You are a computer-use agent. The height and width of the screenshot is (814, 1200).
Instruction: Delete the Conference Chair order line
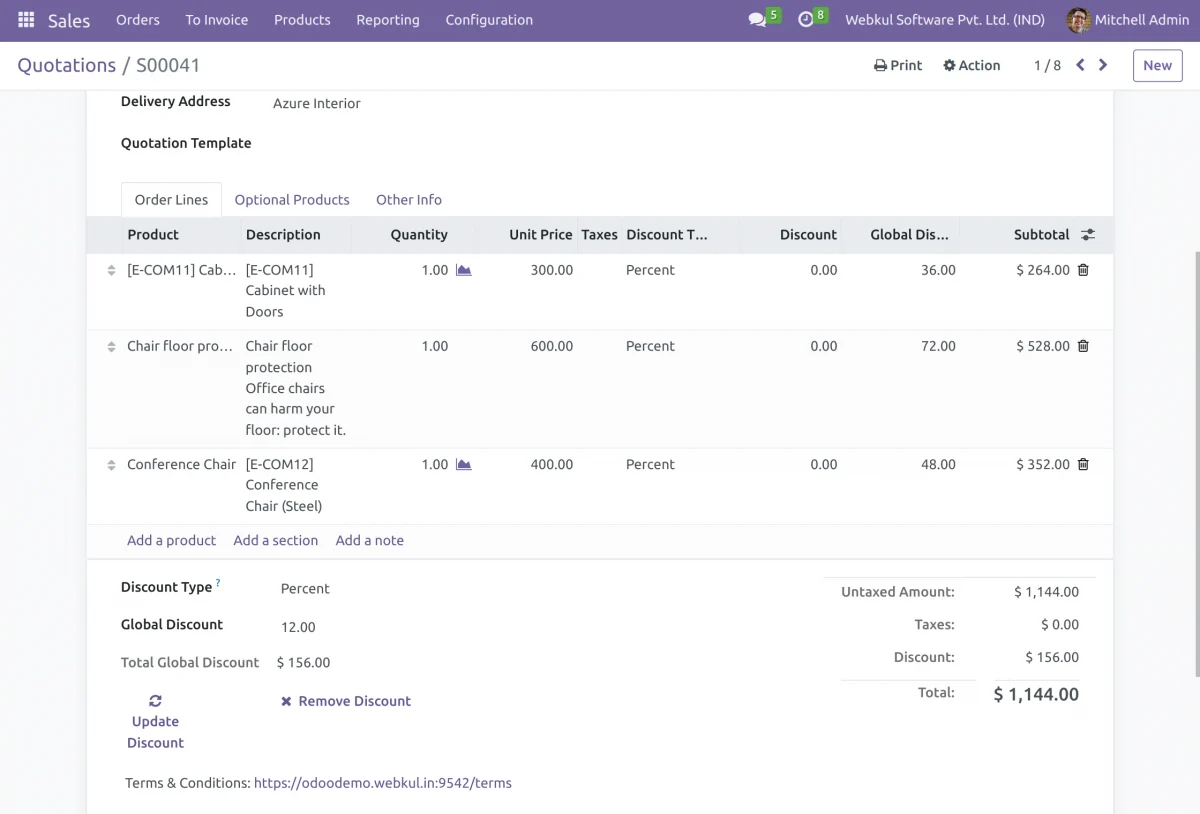tap(1083, 464)
